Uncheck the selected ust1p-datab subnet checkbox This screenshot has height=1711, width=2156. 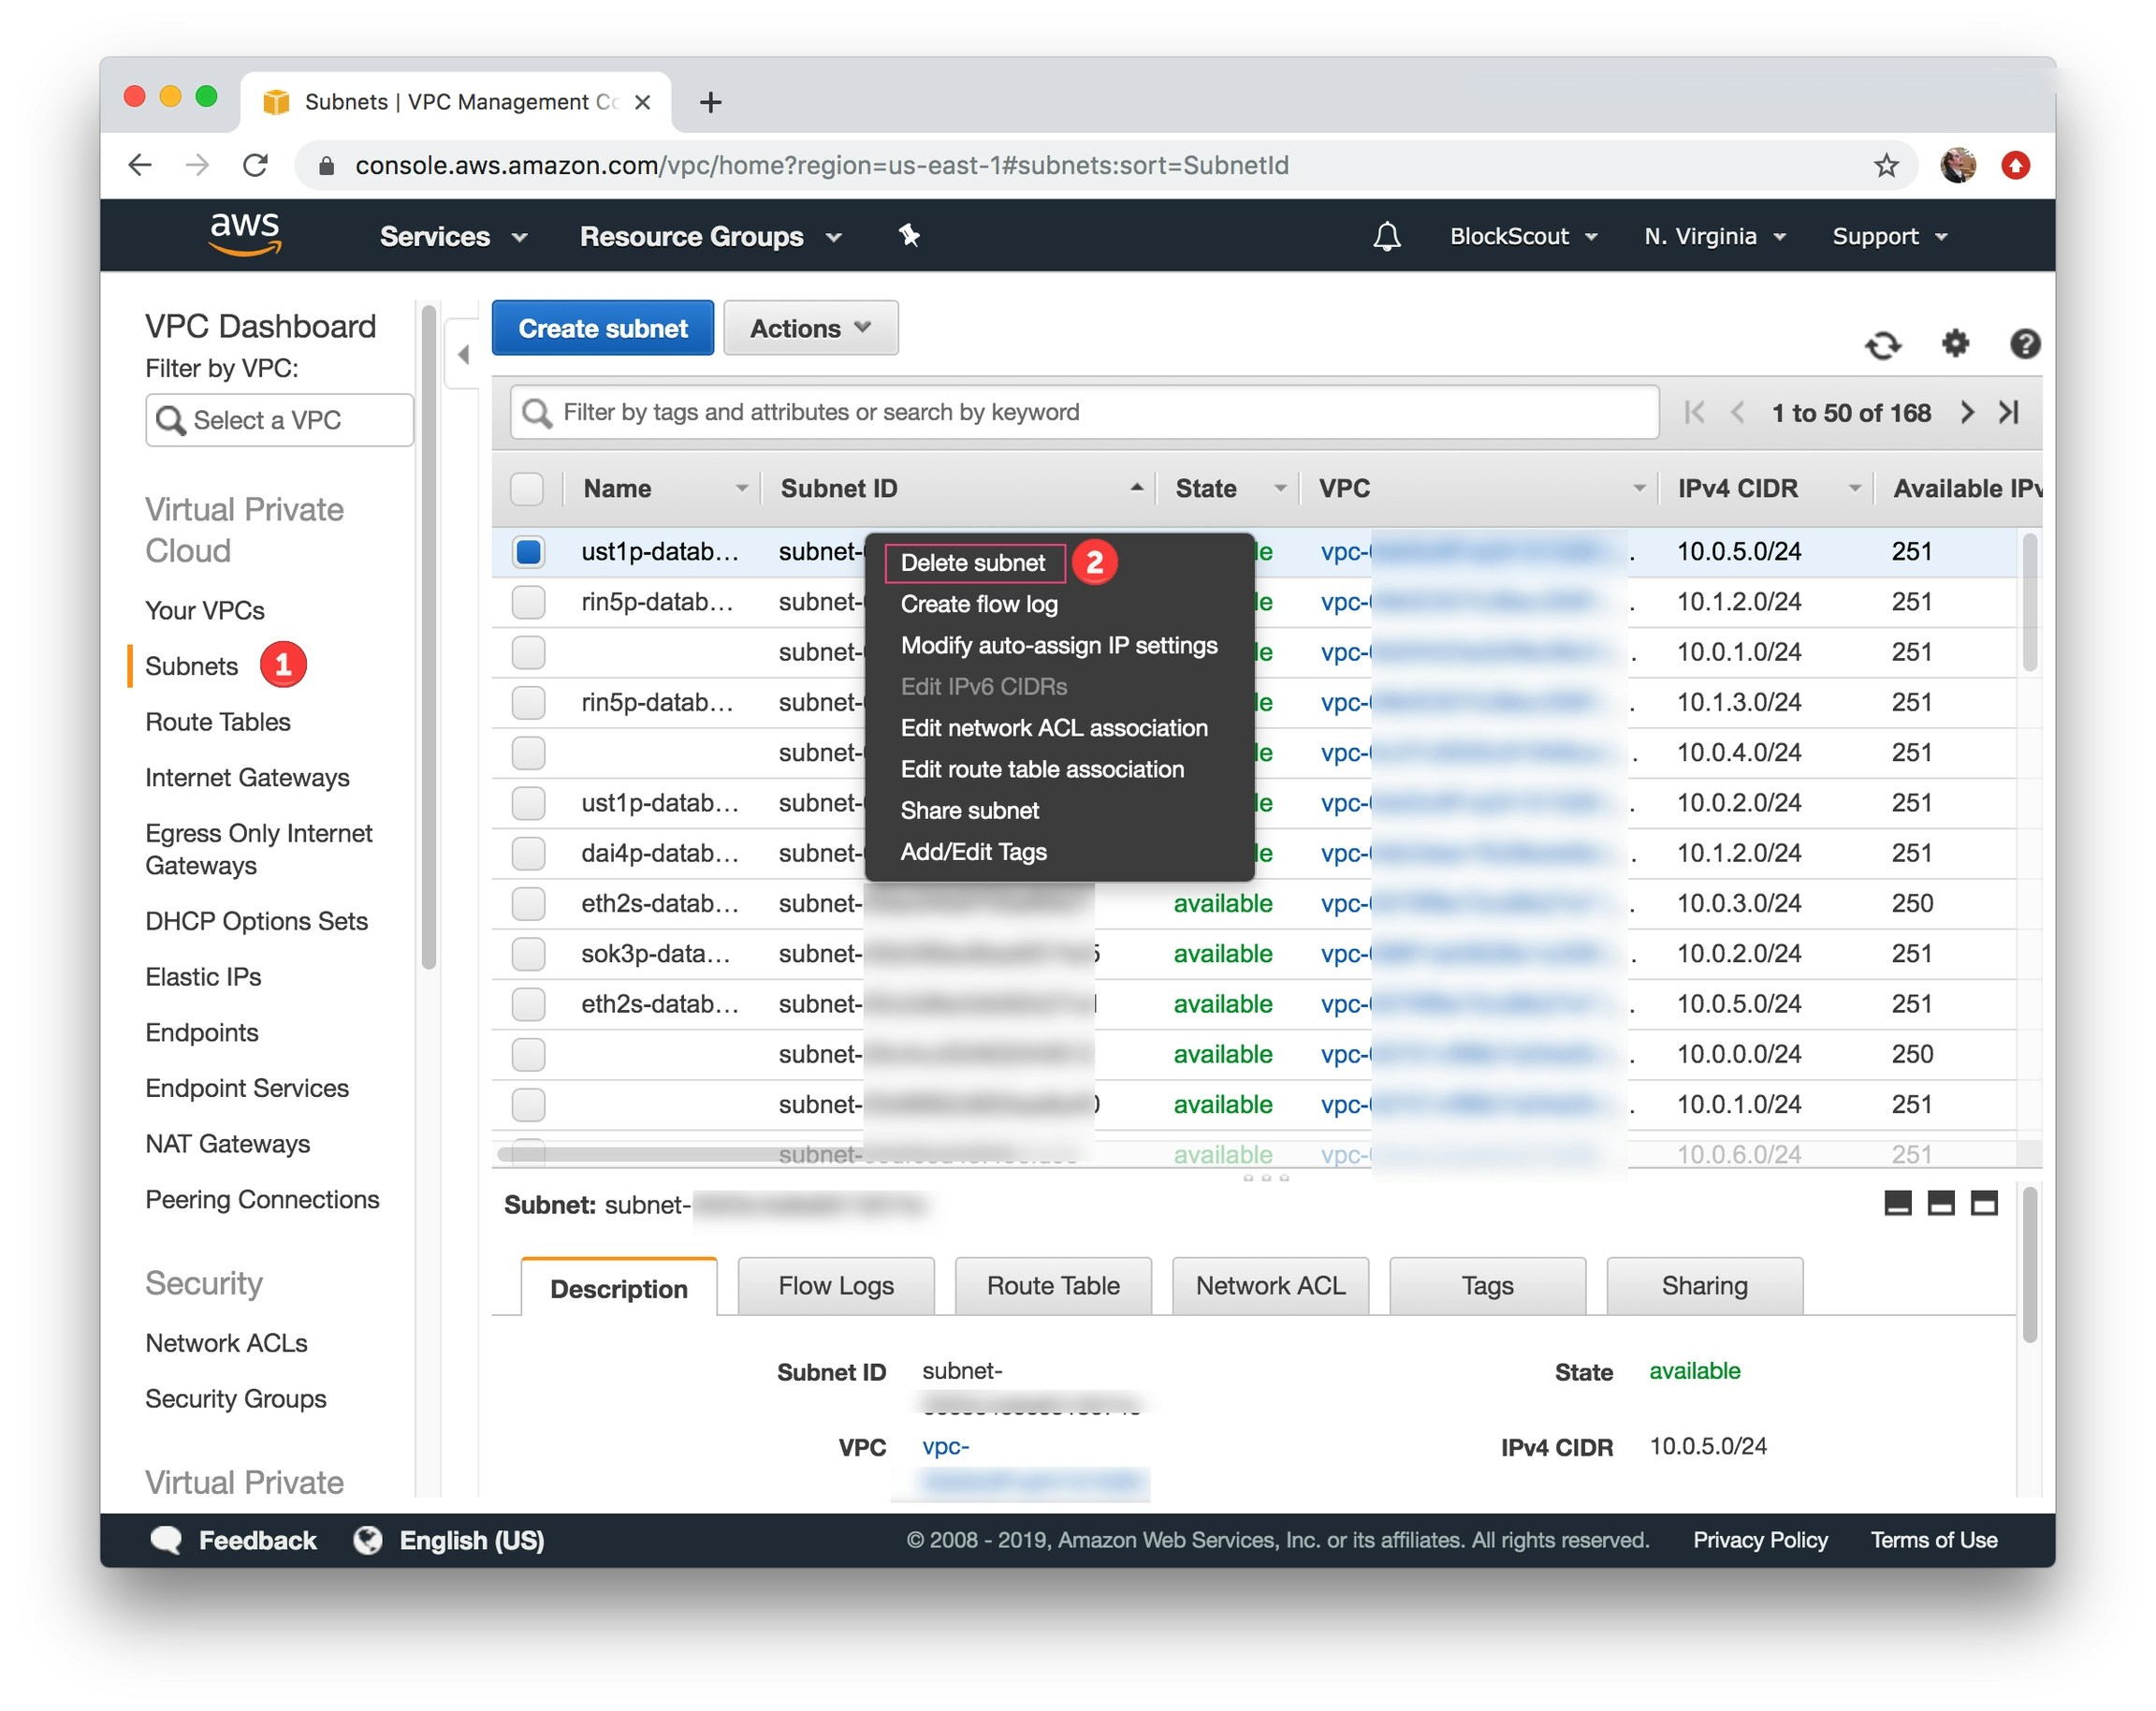click(528, 551)
